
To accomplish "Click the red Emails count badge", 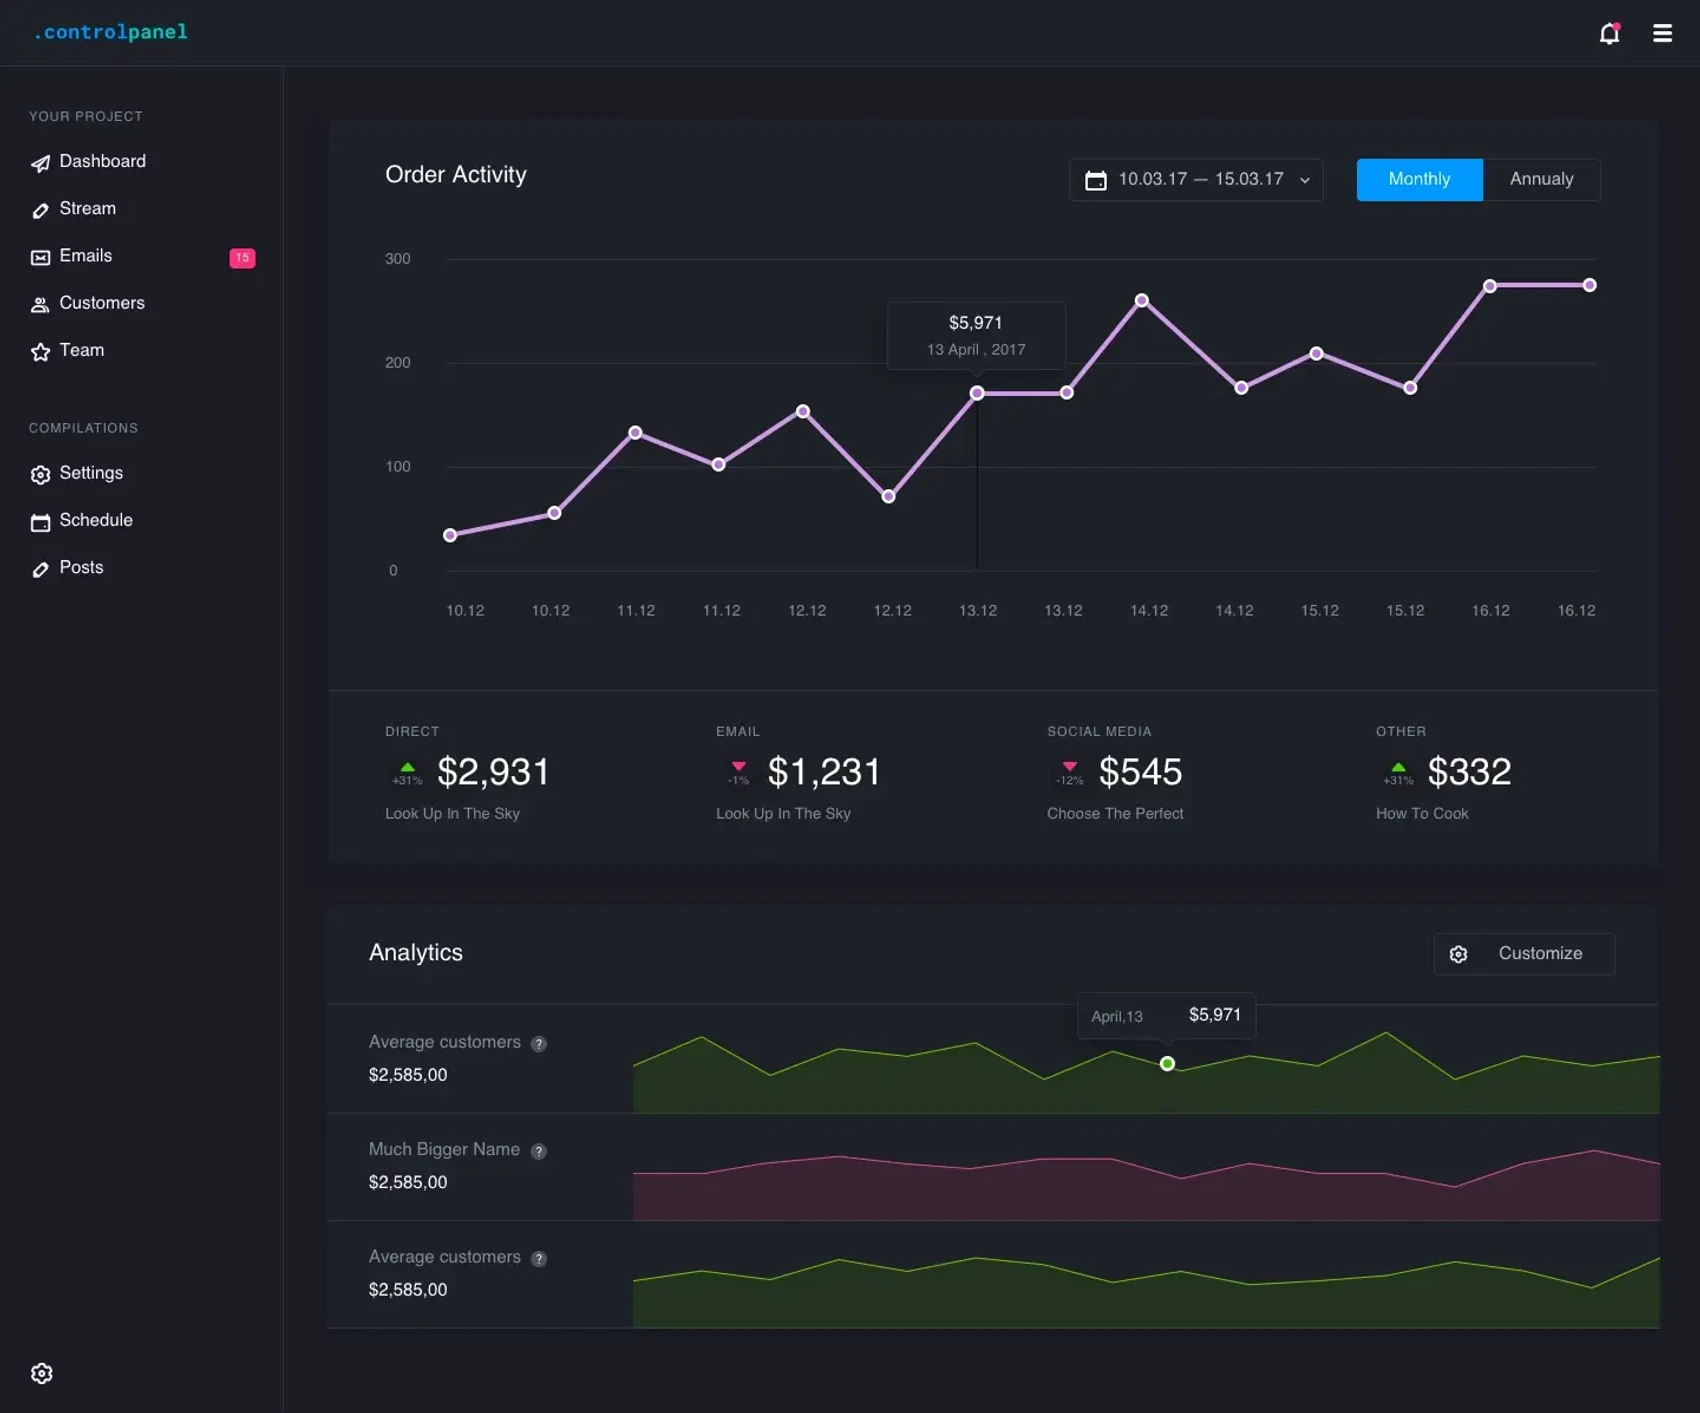I will (242, 258).
